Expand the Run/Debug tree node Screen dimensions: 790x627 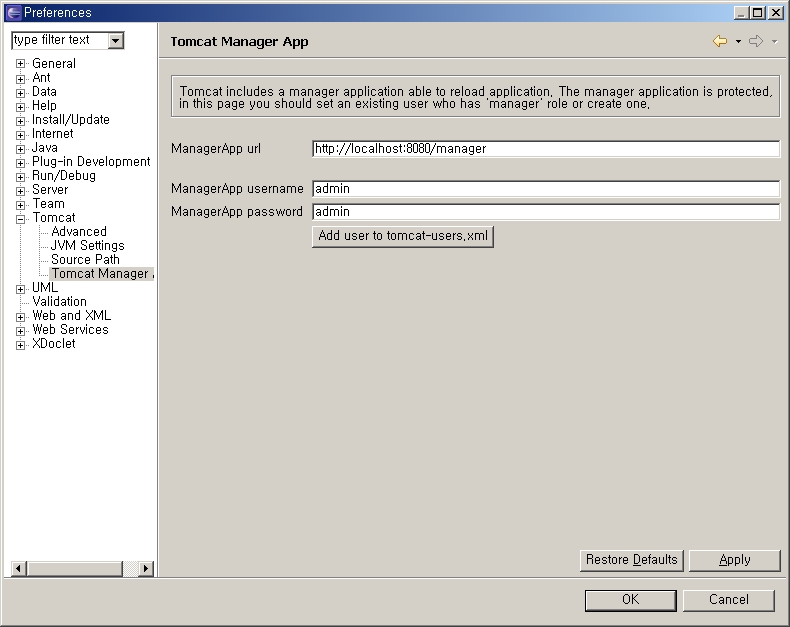click(20, 177)
